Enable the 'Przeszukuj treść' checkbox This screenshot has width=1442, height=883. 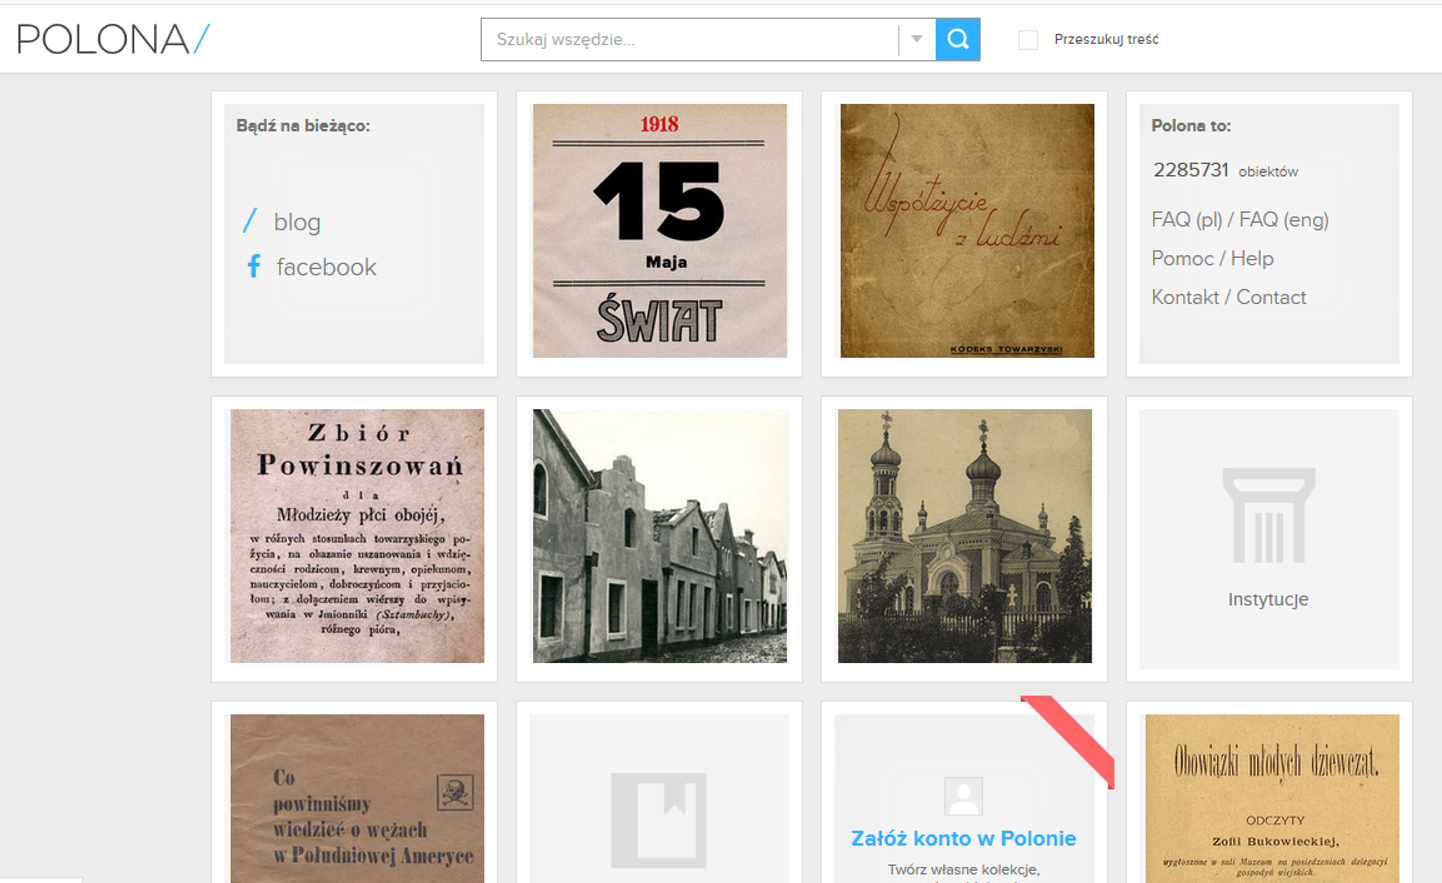(x=1028, y=40)
